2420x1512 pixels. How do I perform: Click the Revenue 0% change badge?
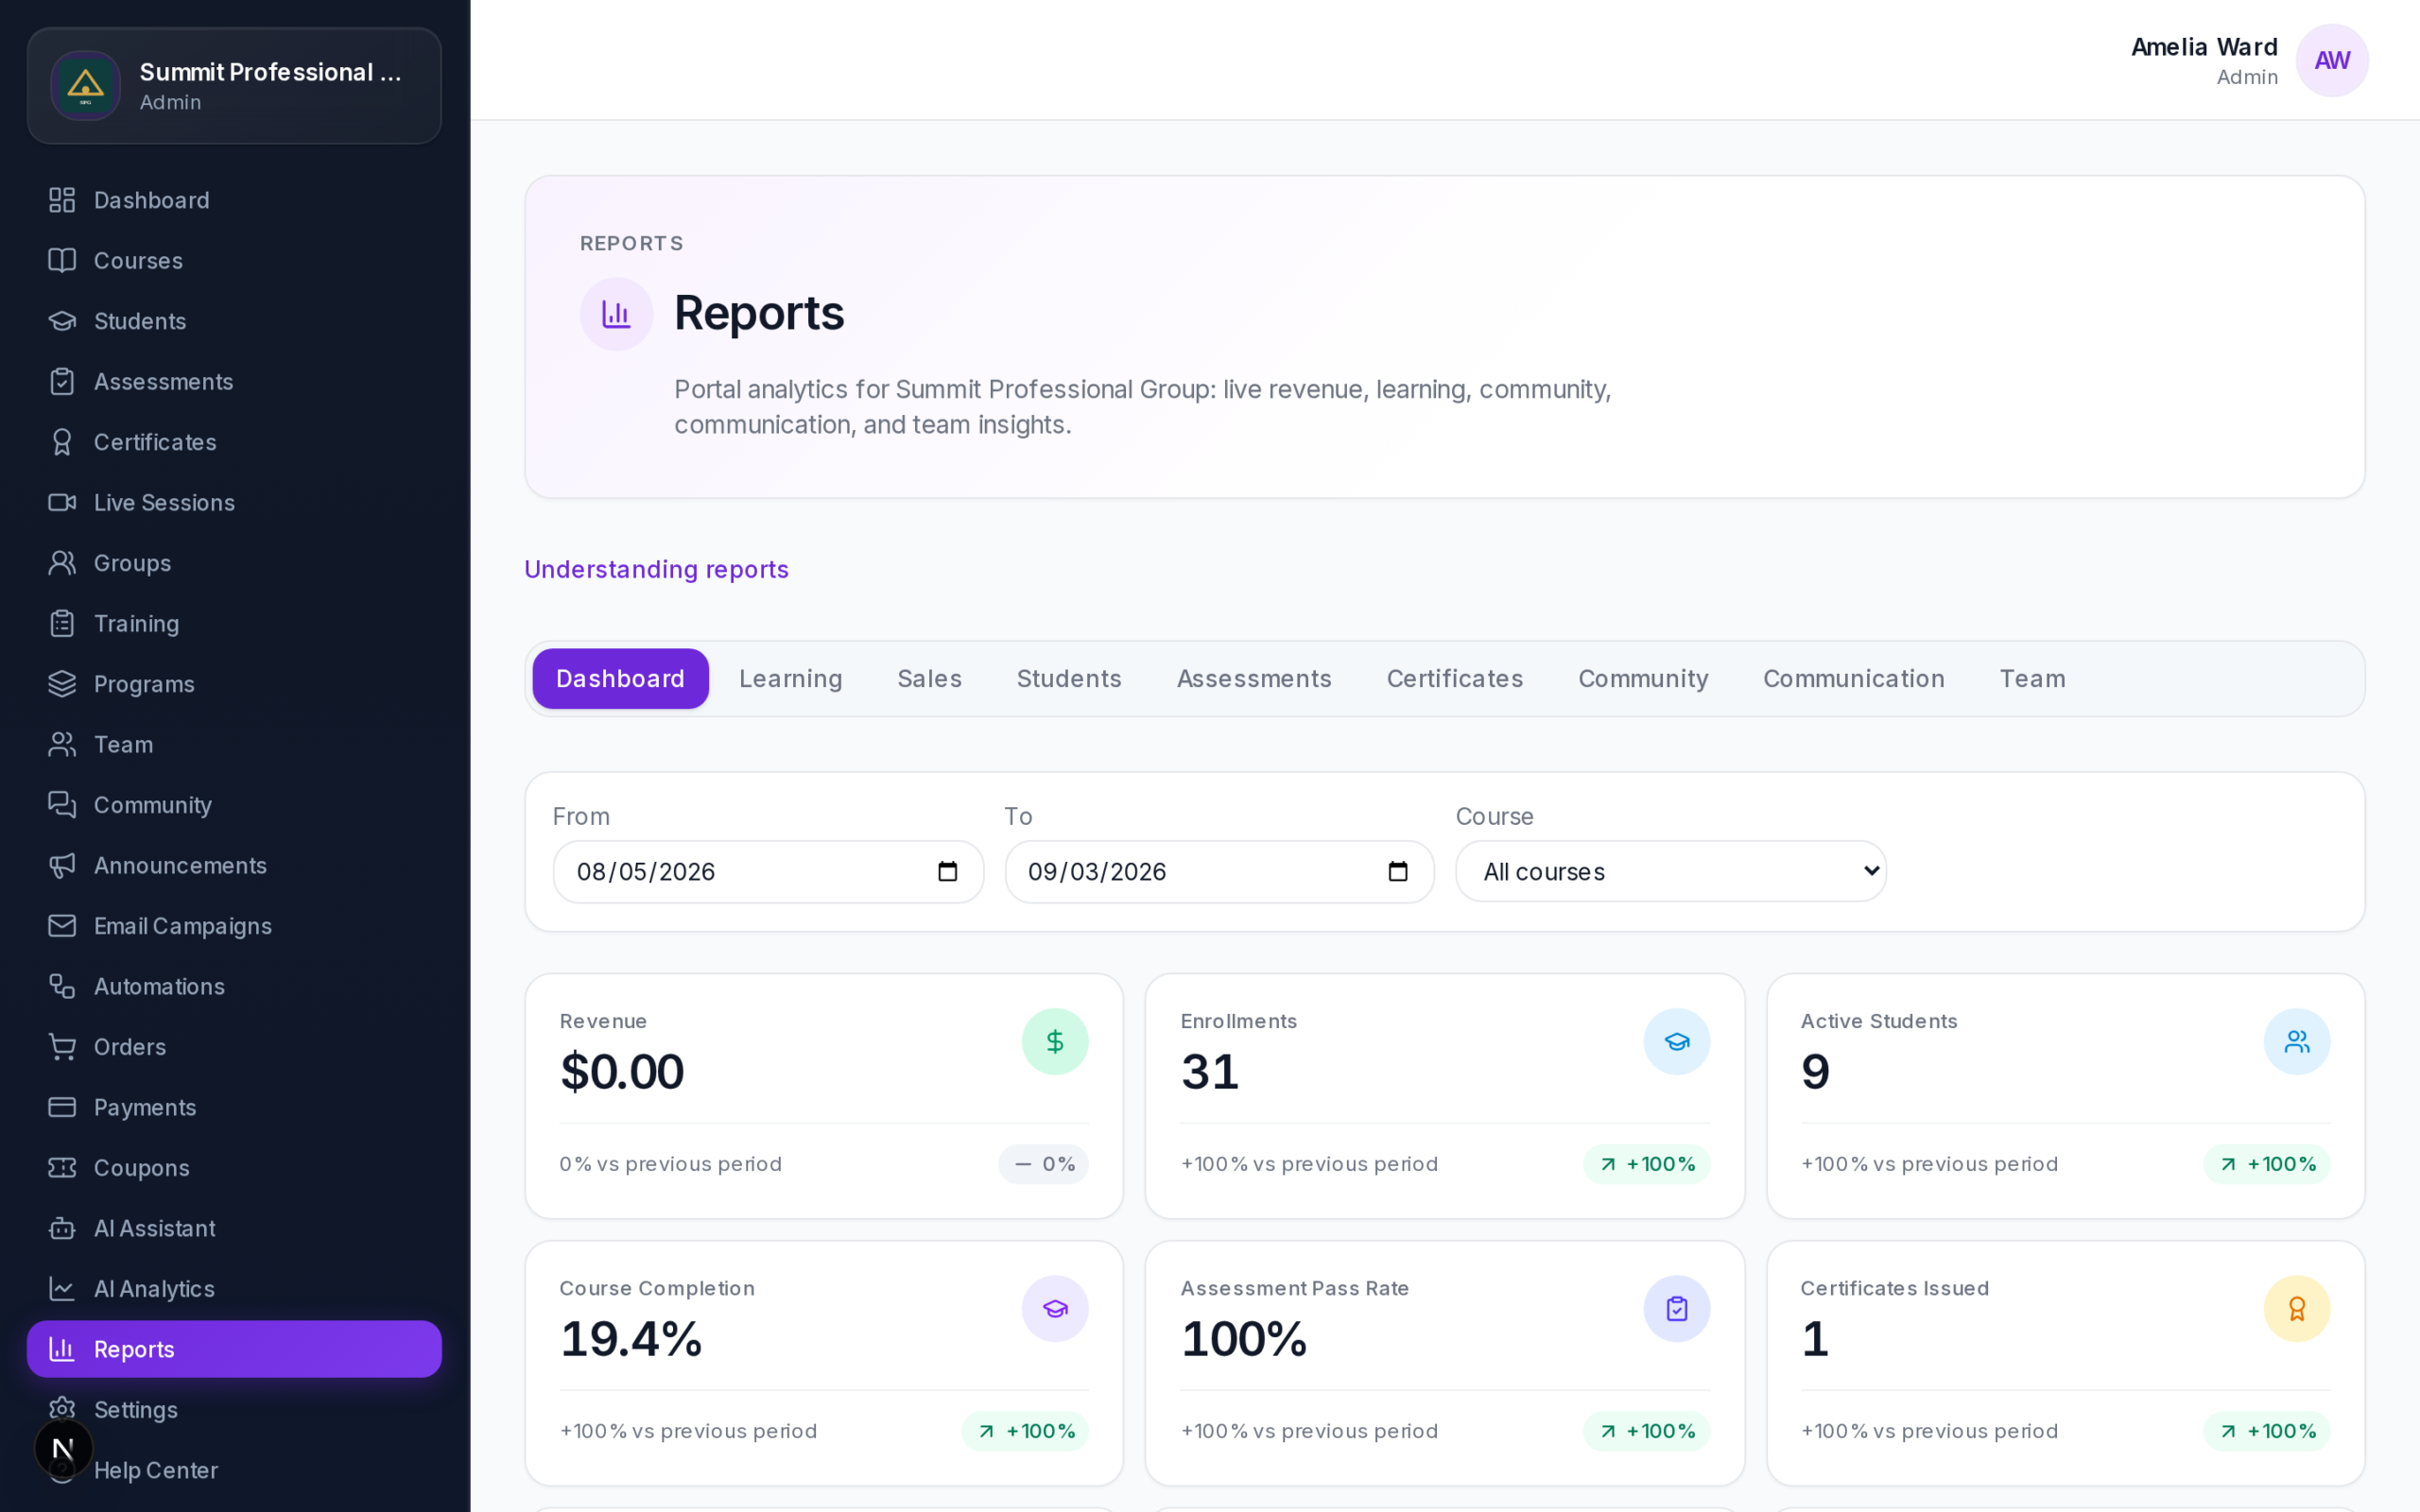coord(1043,1164)
